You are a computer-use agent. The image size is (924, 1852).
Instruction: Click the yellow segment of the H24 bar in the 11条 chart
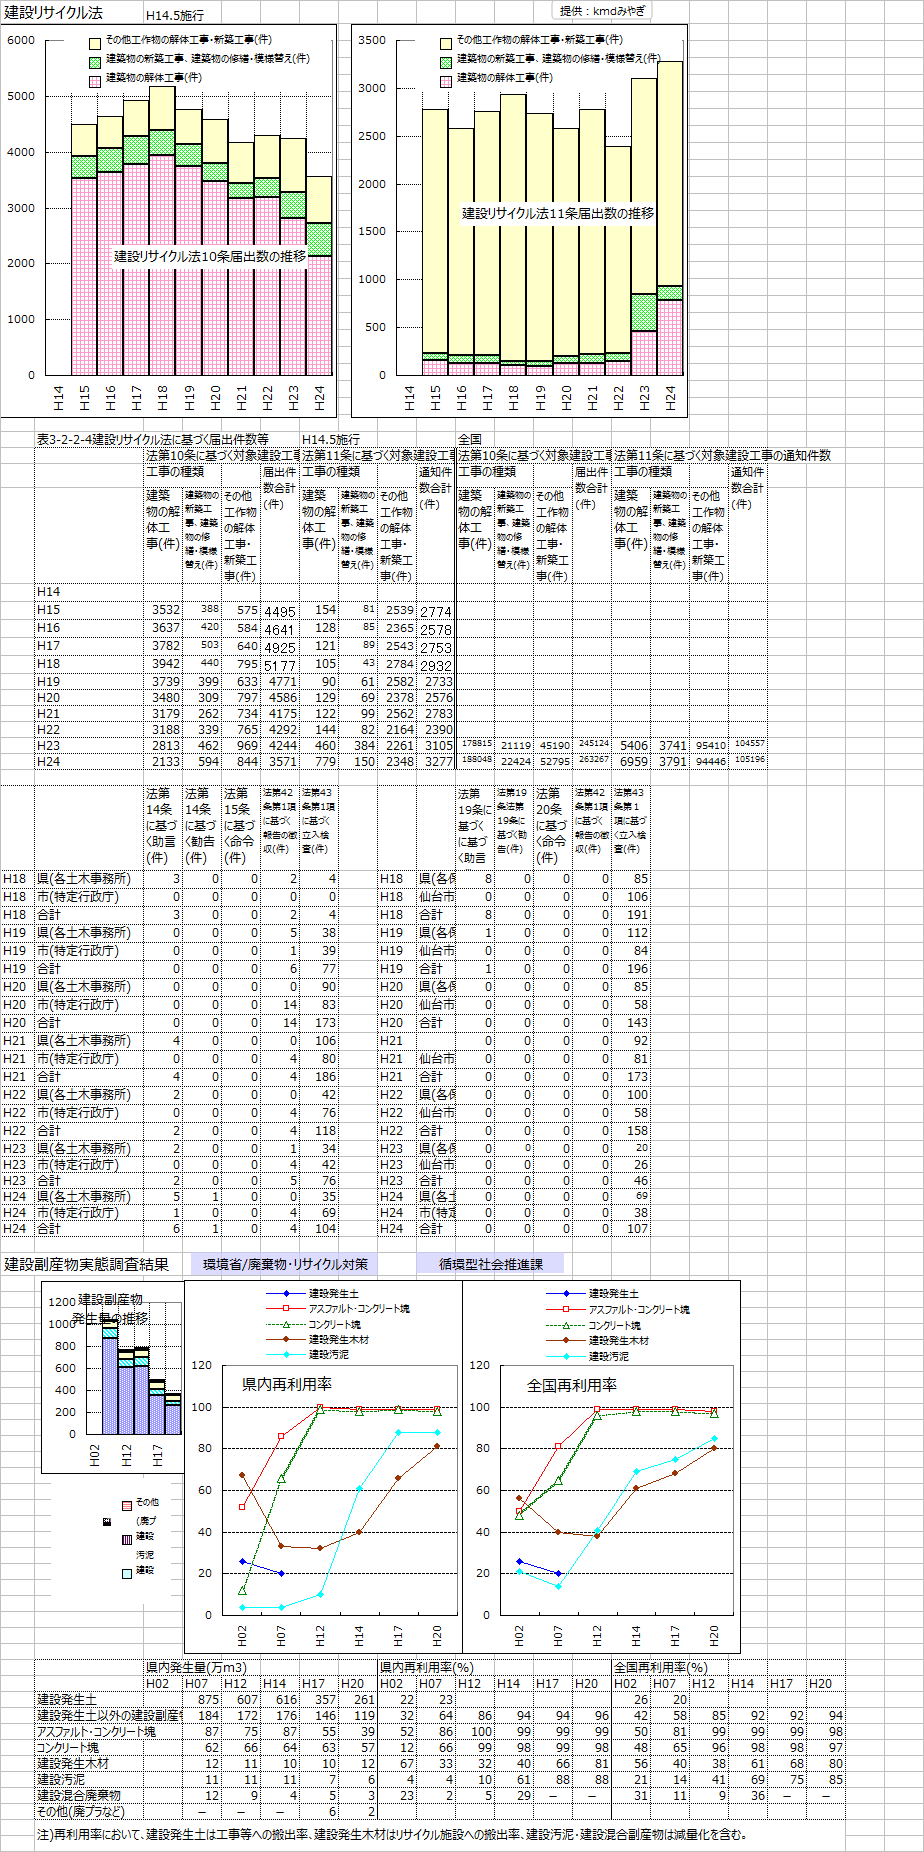[x=670, y=174]
